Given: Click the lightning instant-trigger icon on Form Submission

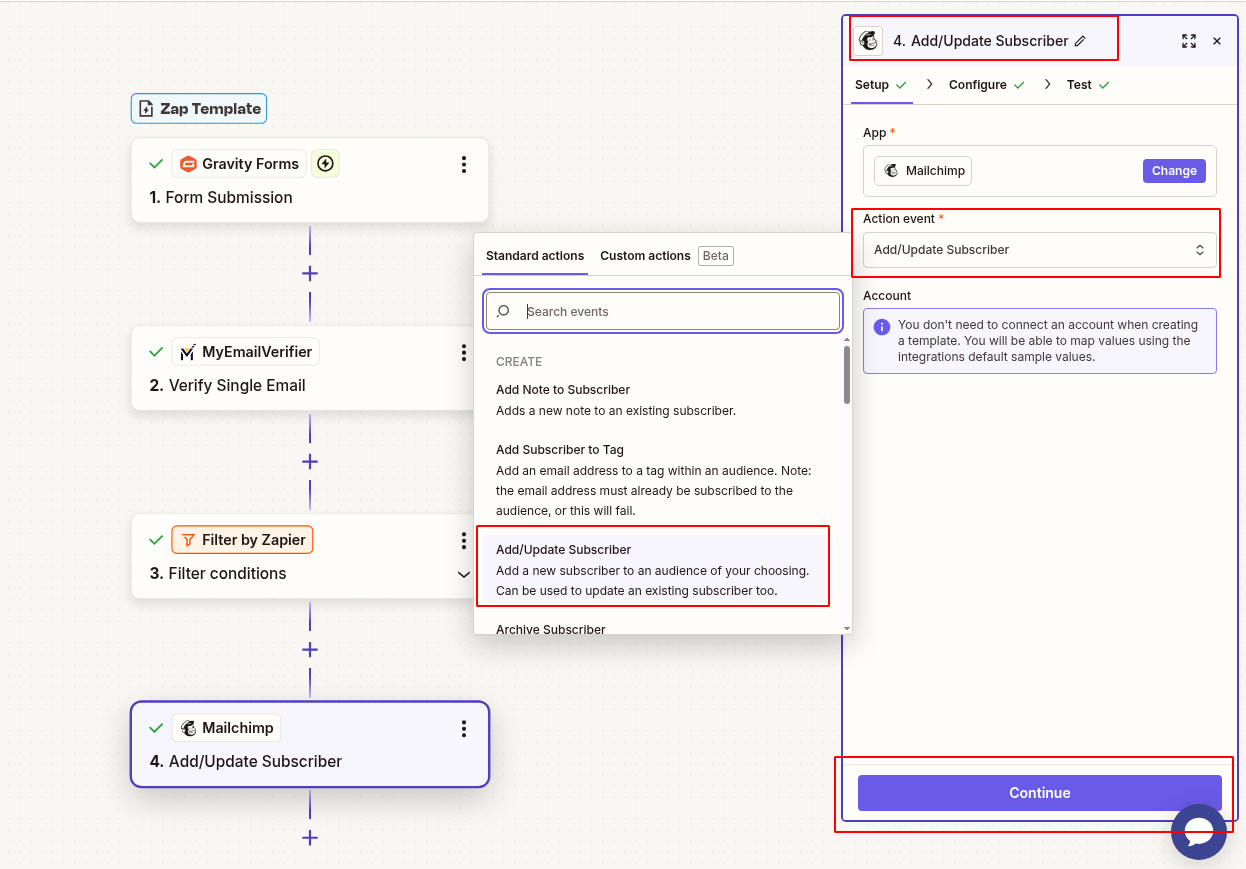Looking at the screenshot, I should [x=325, y=163].
